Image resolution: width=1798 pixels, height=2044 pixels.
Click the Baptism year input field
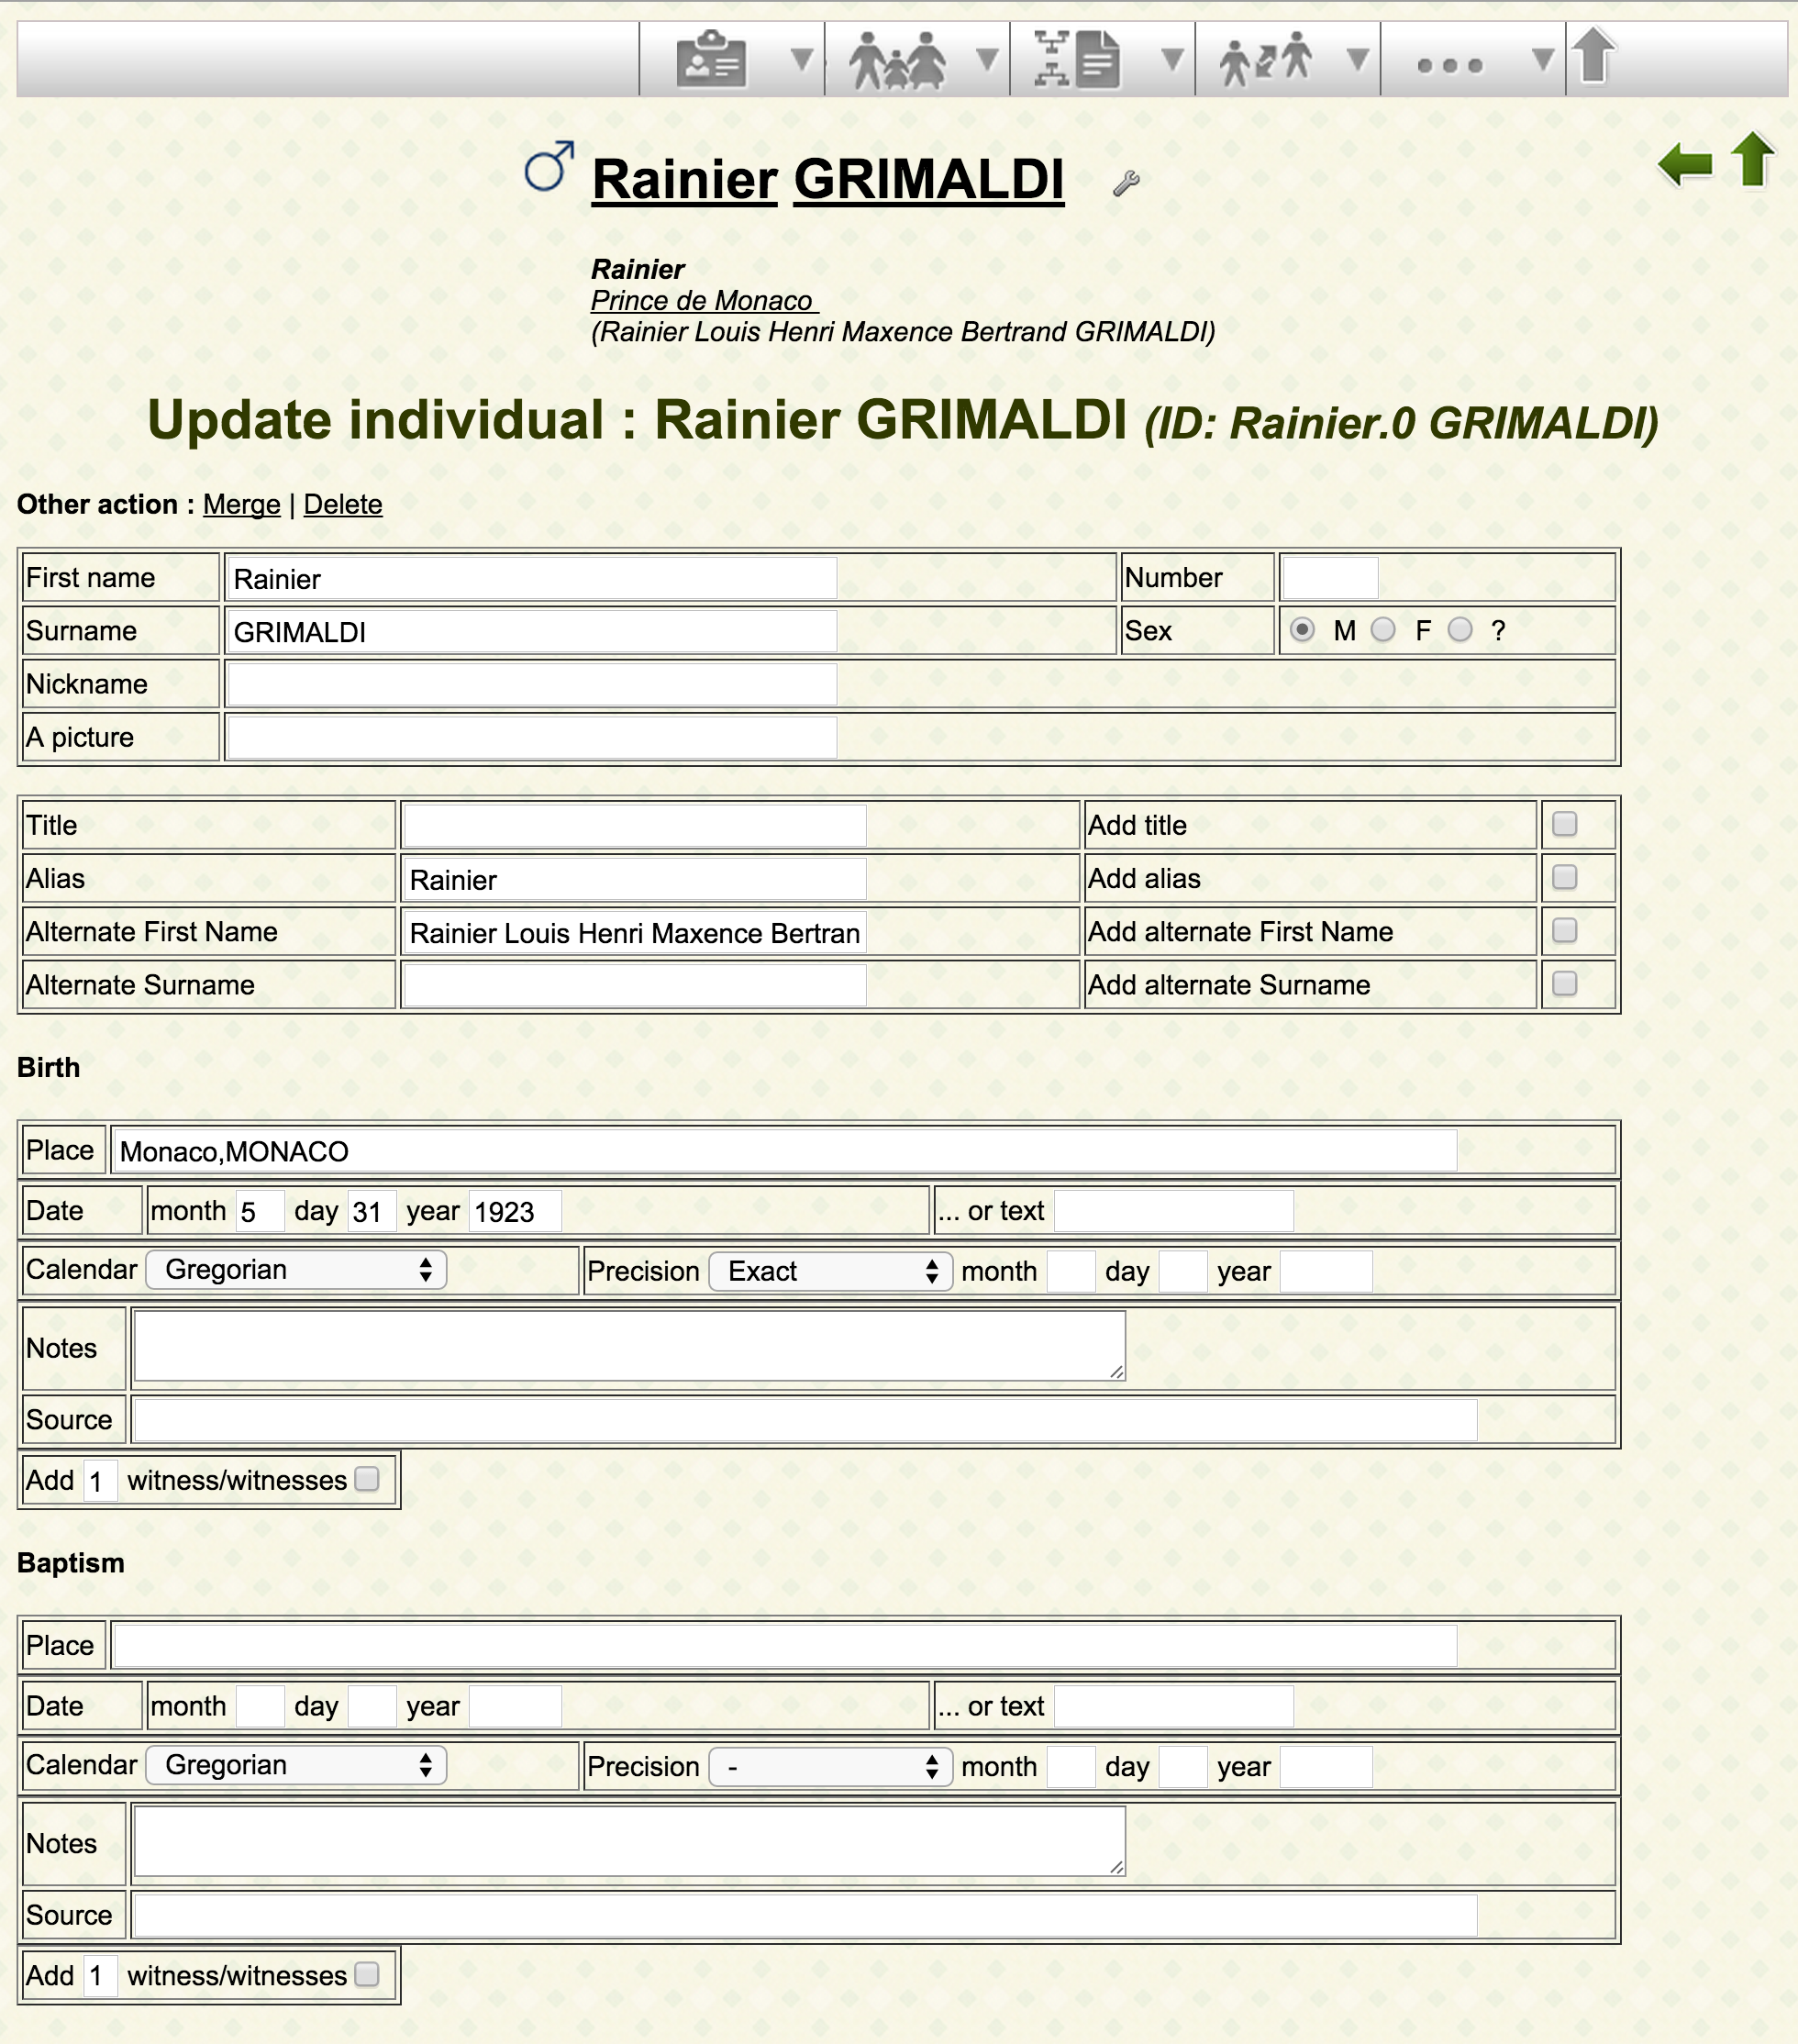click(x=515, y=1706)
